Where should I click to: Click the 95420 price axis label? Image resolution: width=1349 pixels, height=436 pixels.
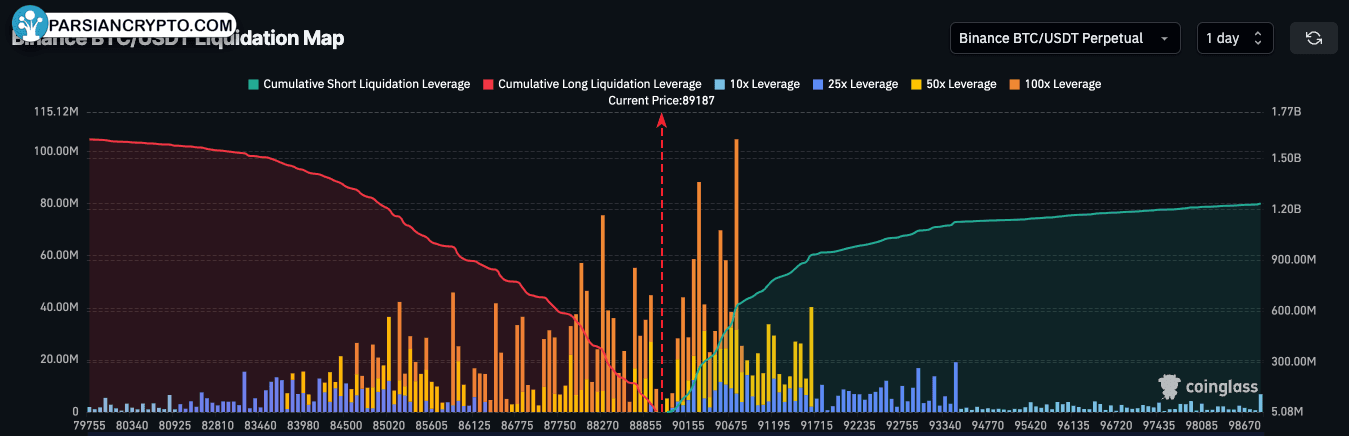(1030, 426)
